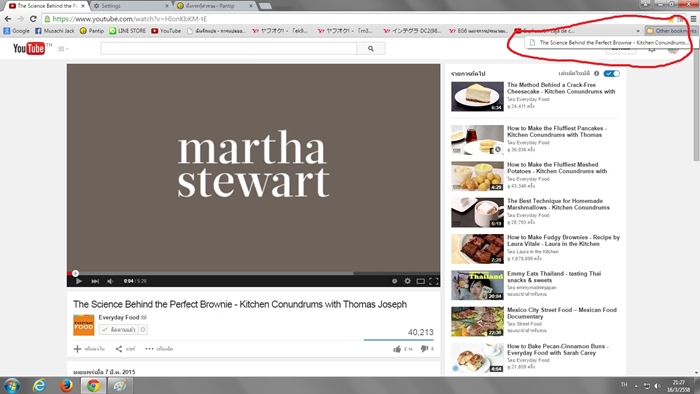This screenshot has height=394, width=700.
Task: Toggle the subscribed button for Everyday Food
Action: [118, 330]
